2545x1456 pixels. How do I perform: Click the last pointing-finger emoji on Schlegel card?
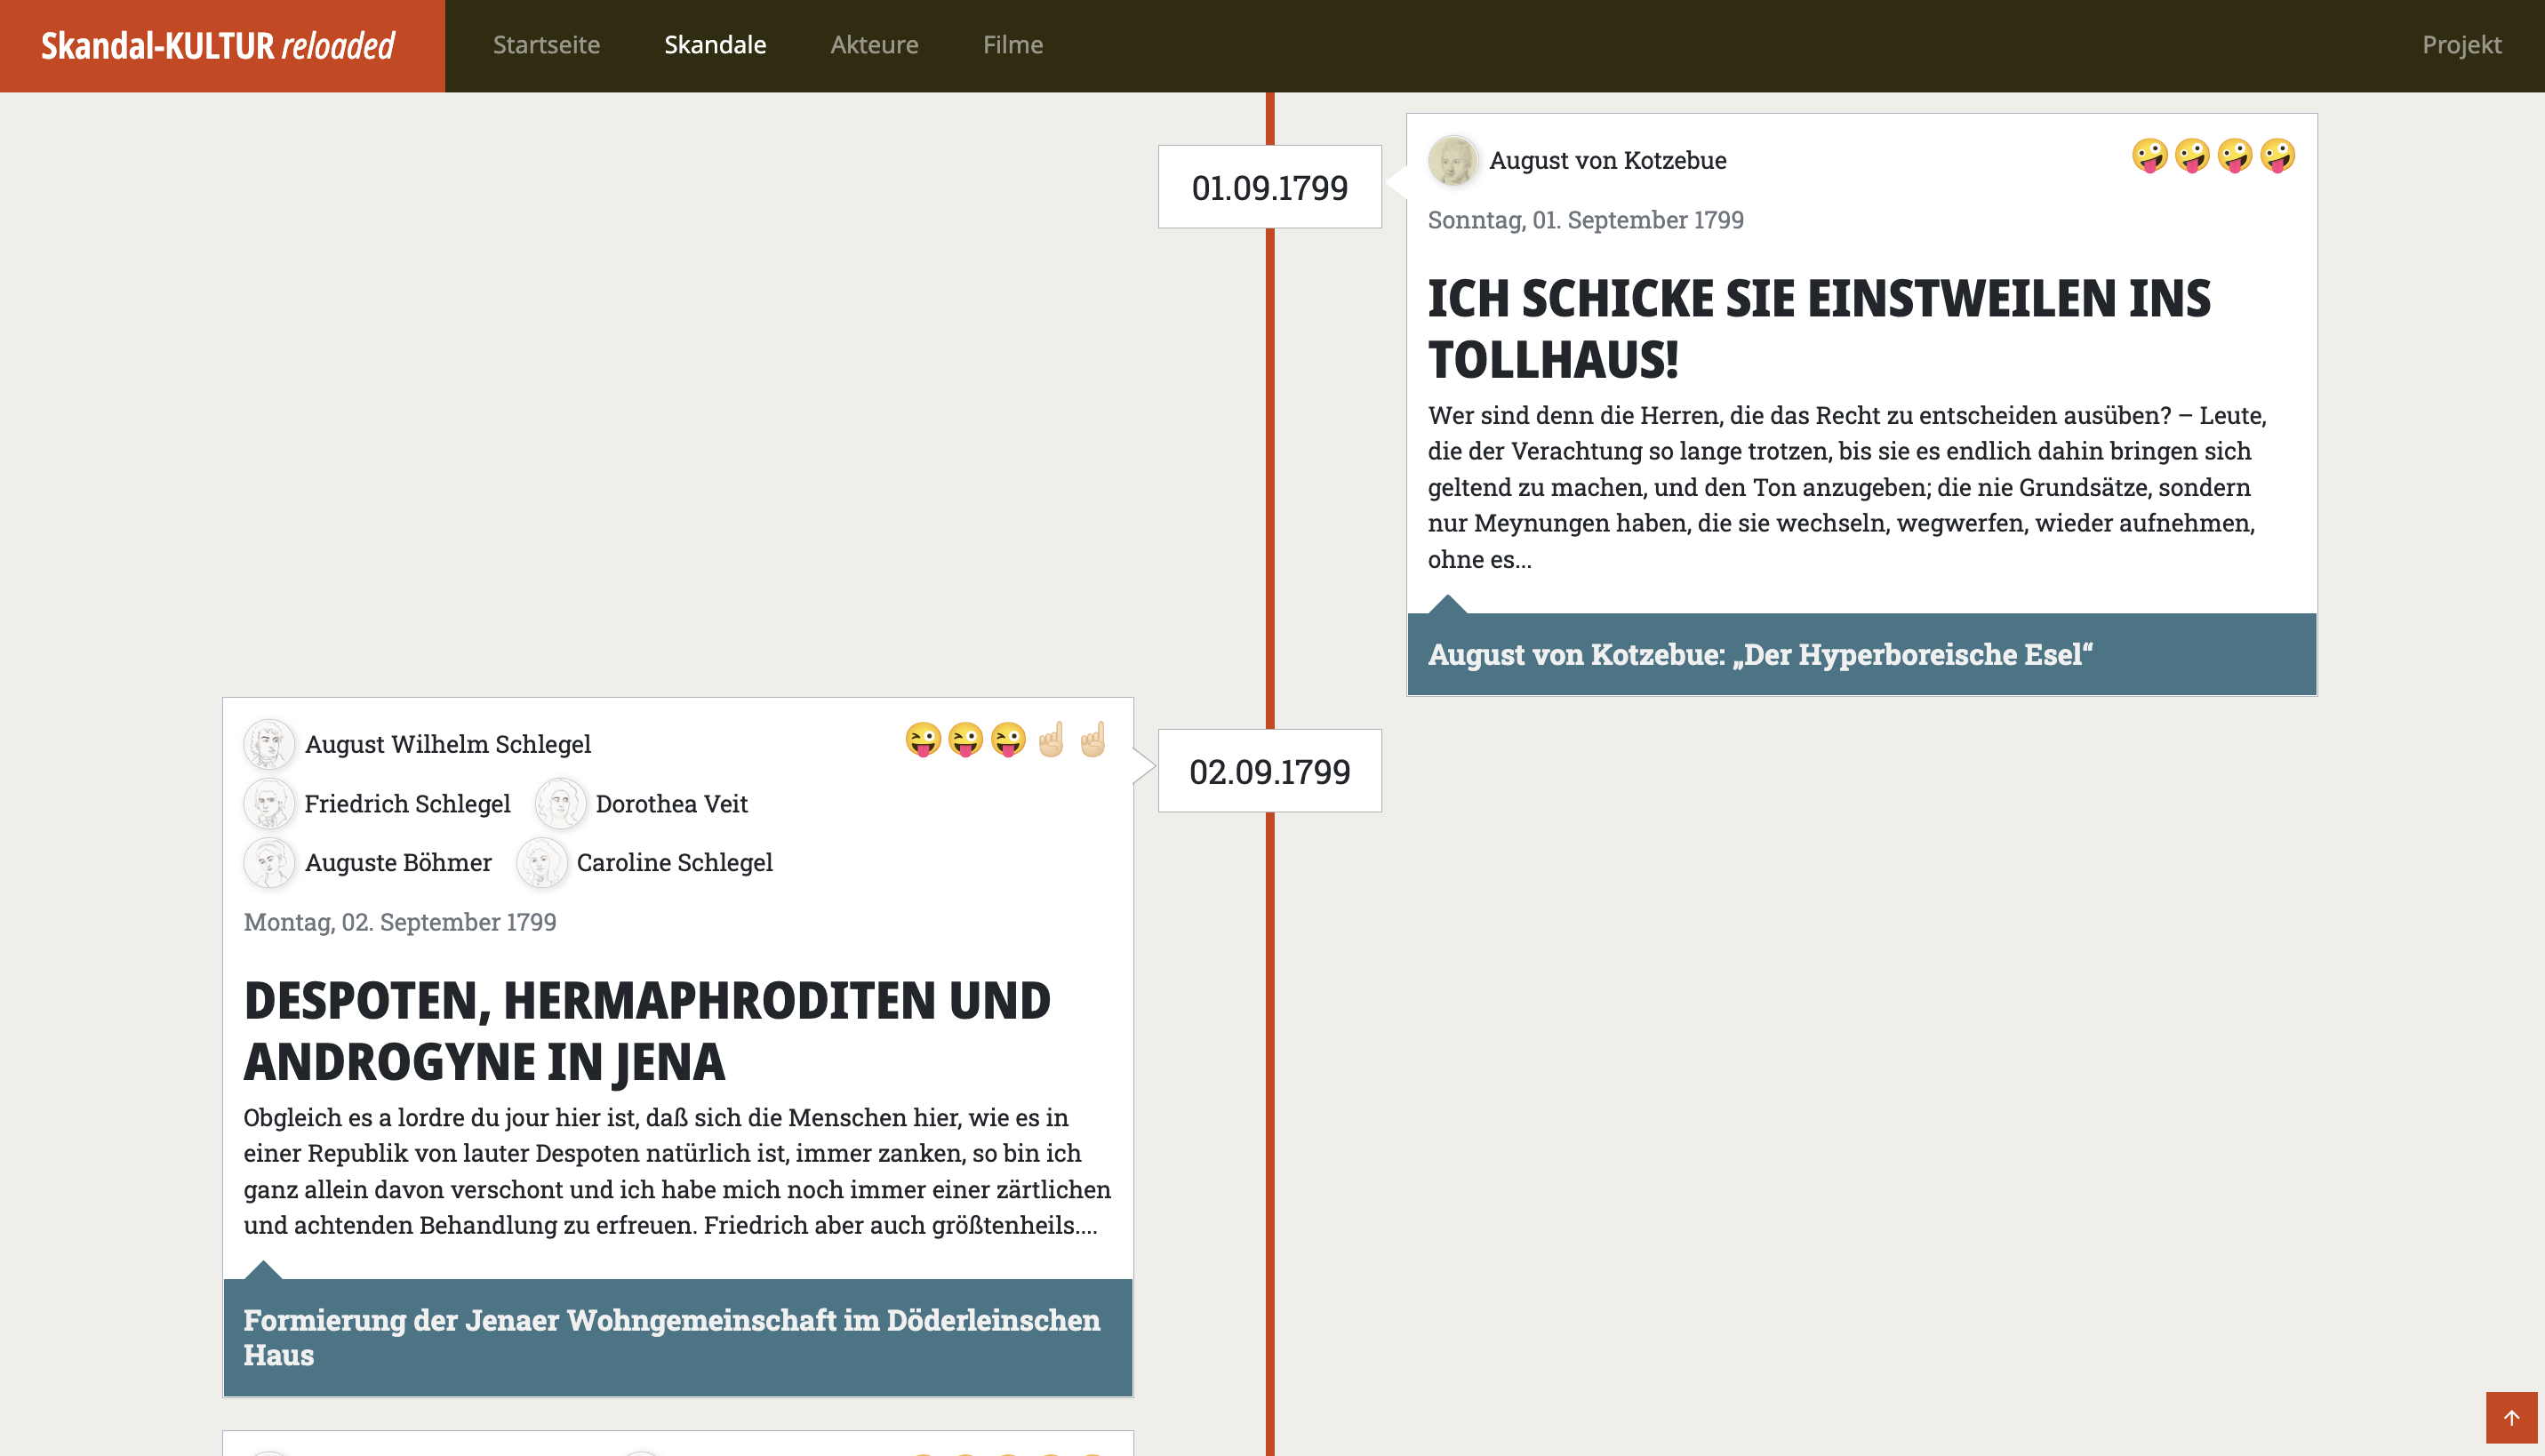coord(1093,740)
